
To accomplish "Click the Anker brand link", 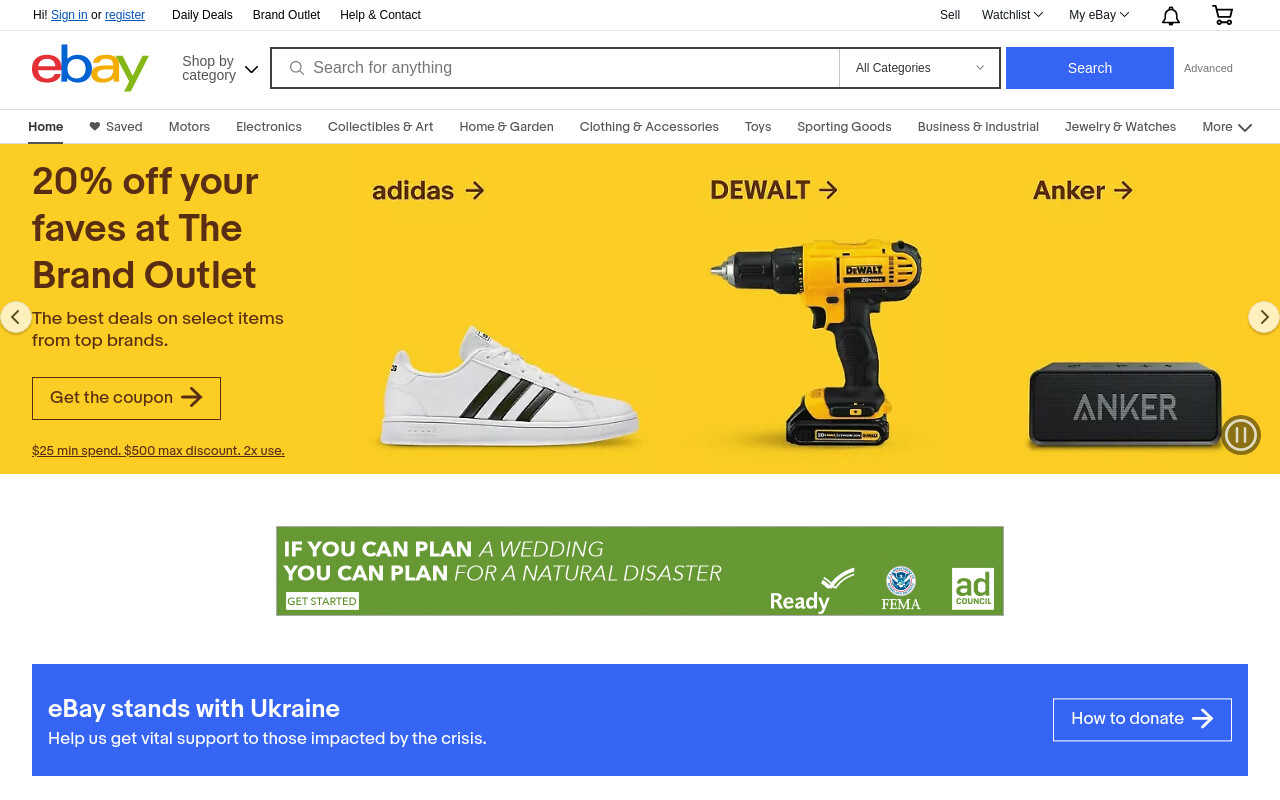I will [1083, 190].
